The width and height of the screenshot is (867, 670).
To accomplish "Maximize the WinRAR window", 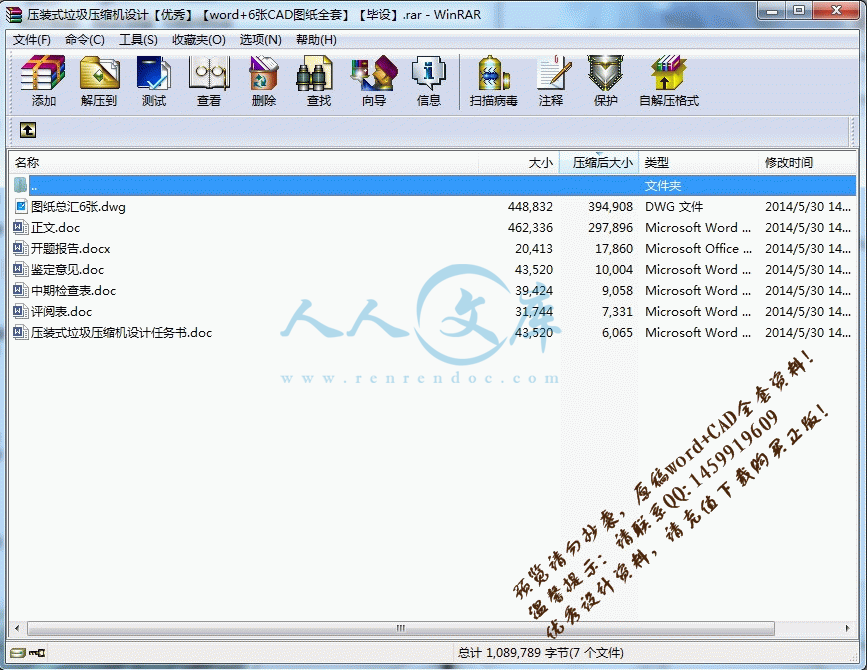I will coord(798,11).
